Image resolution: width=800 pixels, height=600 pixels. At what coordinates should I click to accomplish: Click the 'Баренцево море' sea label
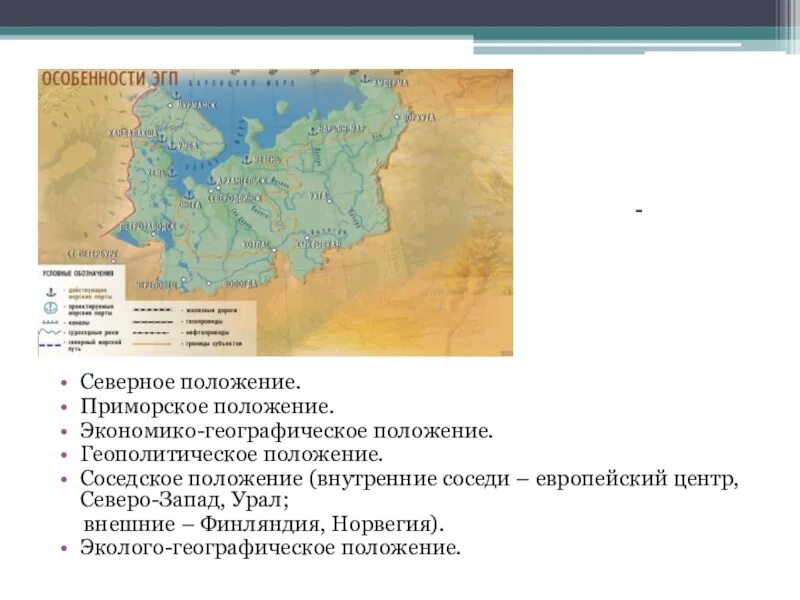(x=242, y=83)
